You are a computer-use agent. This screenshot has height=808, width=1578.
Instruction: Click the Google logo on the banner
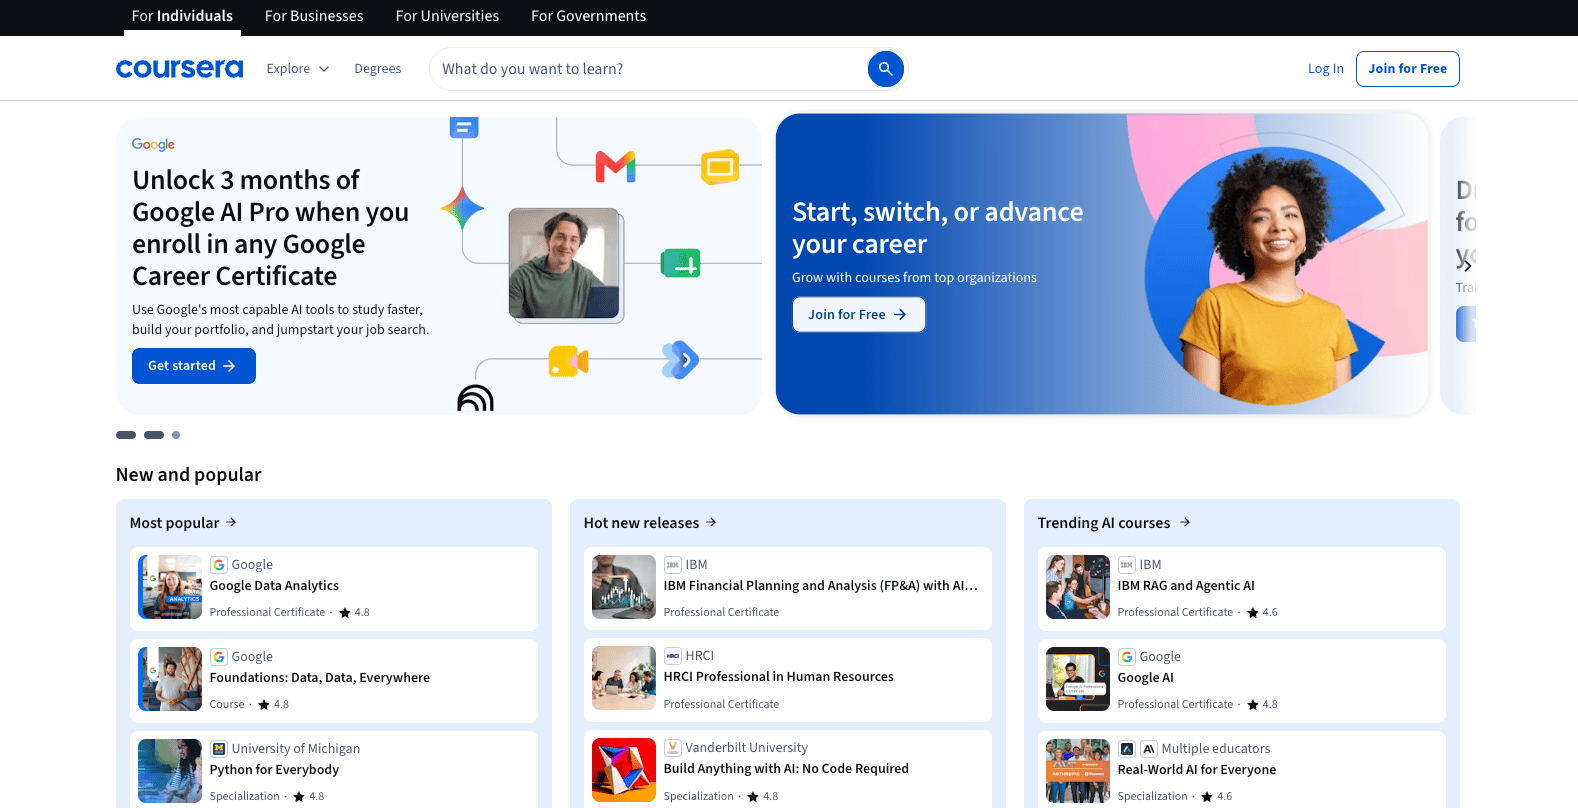coord(153,144)
